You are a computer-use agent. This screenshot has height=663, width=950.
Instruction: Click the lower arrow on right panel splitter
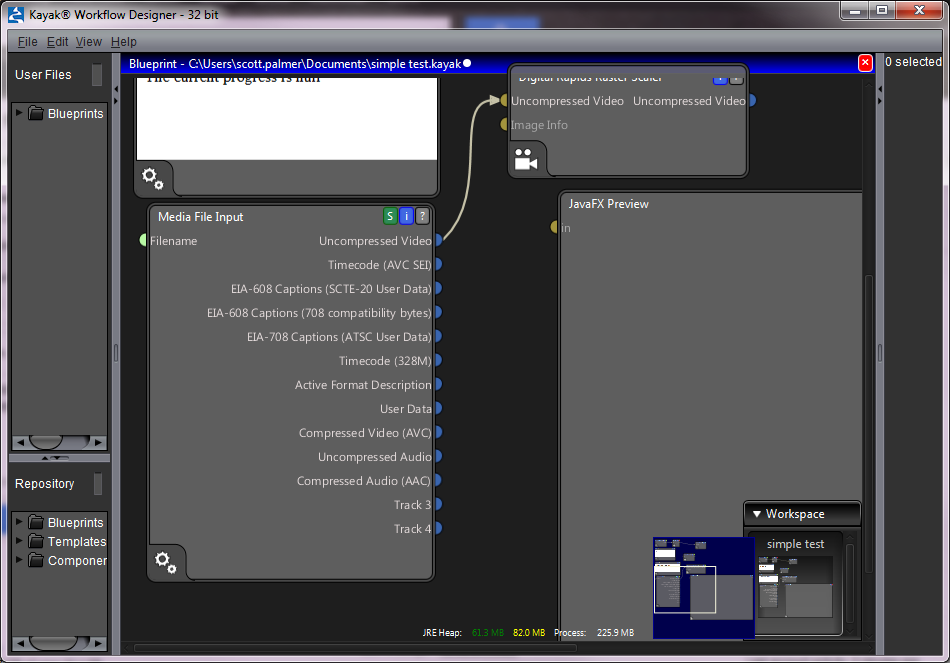click(x=880, y=101)
